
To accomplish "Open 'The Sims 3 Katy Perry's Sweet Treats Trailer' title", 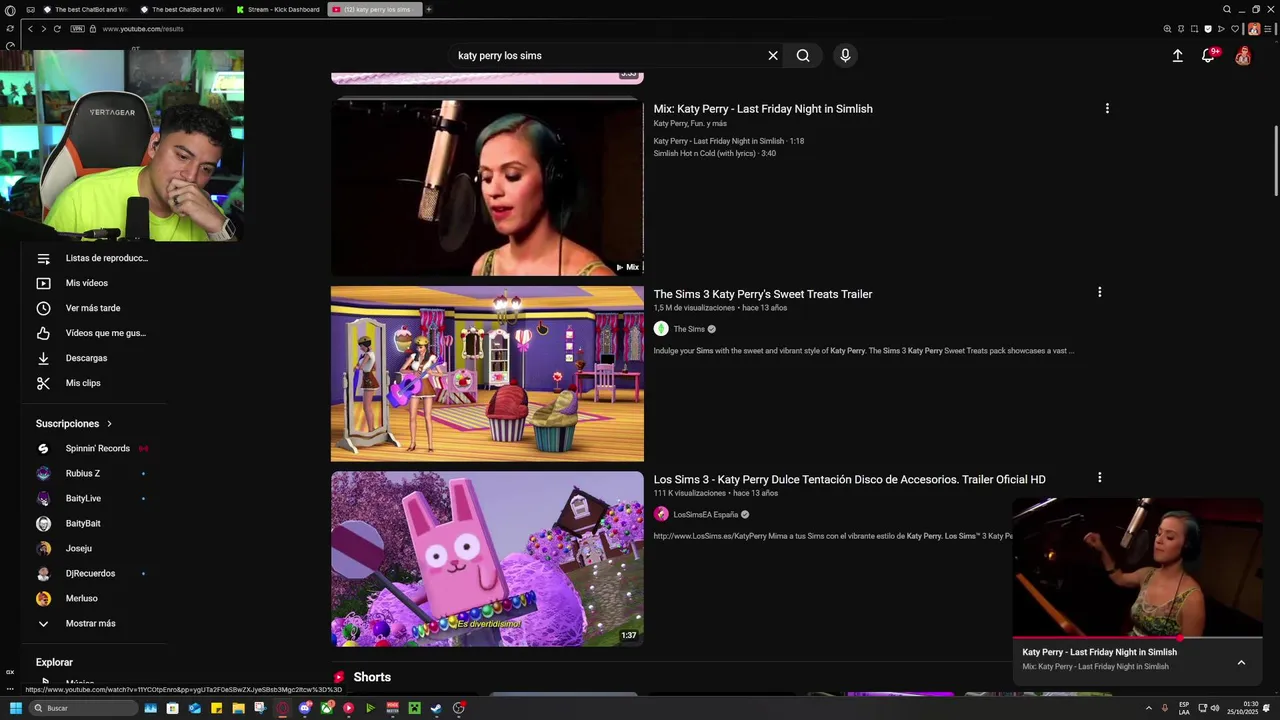I will pos(763,294).
